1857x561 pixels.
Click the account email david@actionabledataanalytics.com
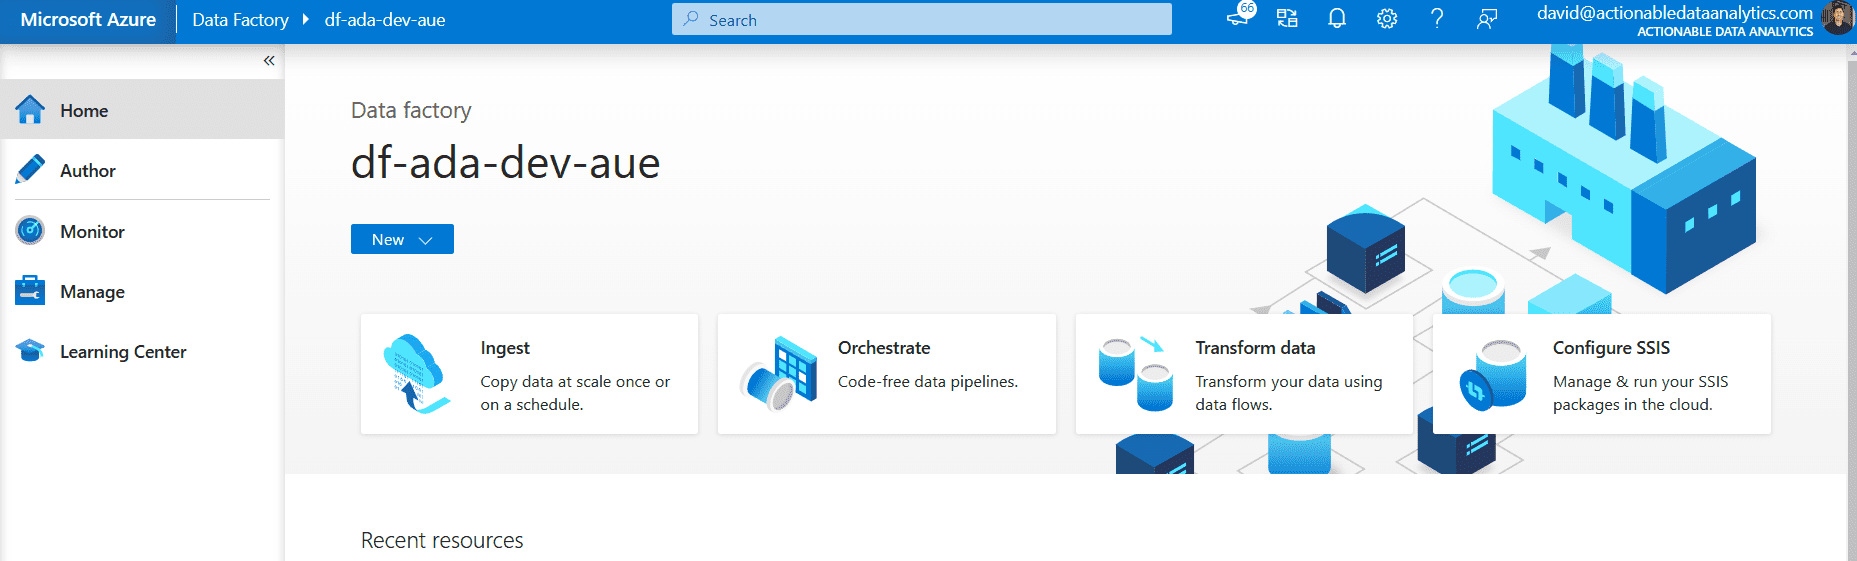[1675, 13]
